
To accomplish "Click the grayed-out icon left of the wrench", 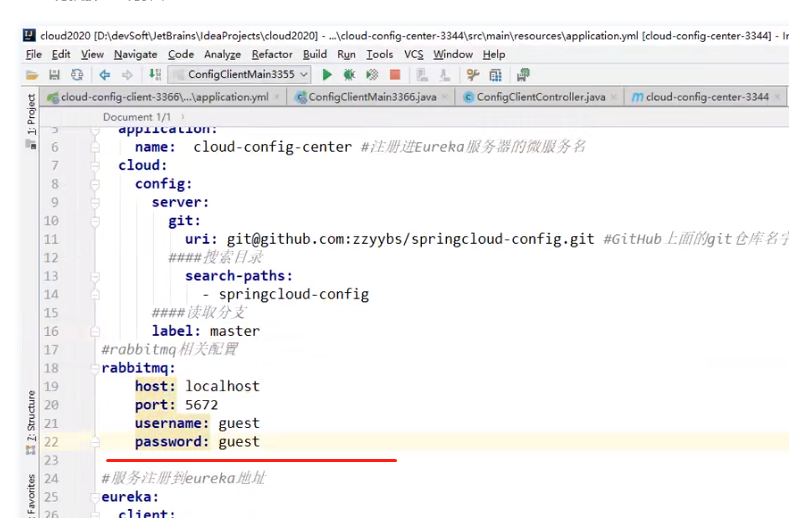I will click(x=444, y=75).
